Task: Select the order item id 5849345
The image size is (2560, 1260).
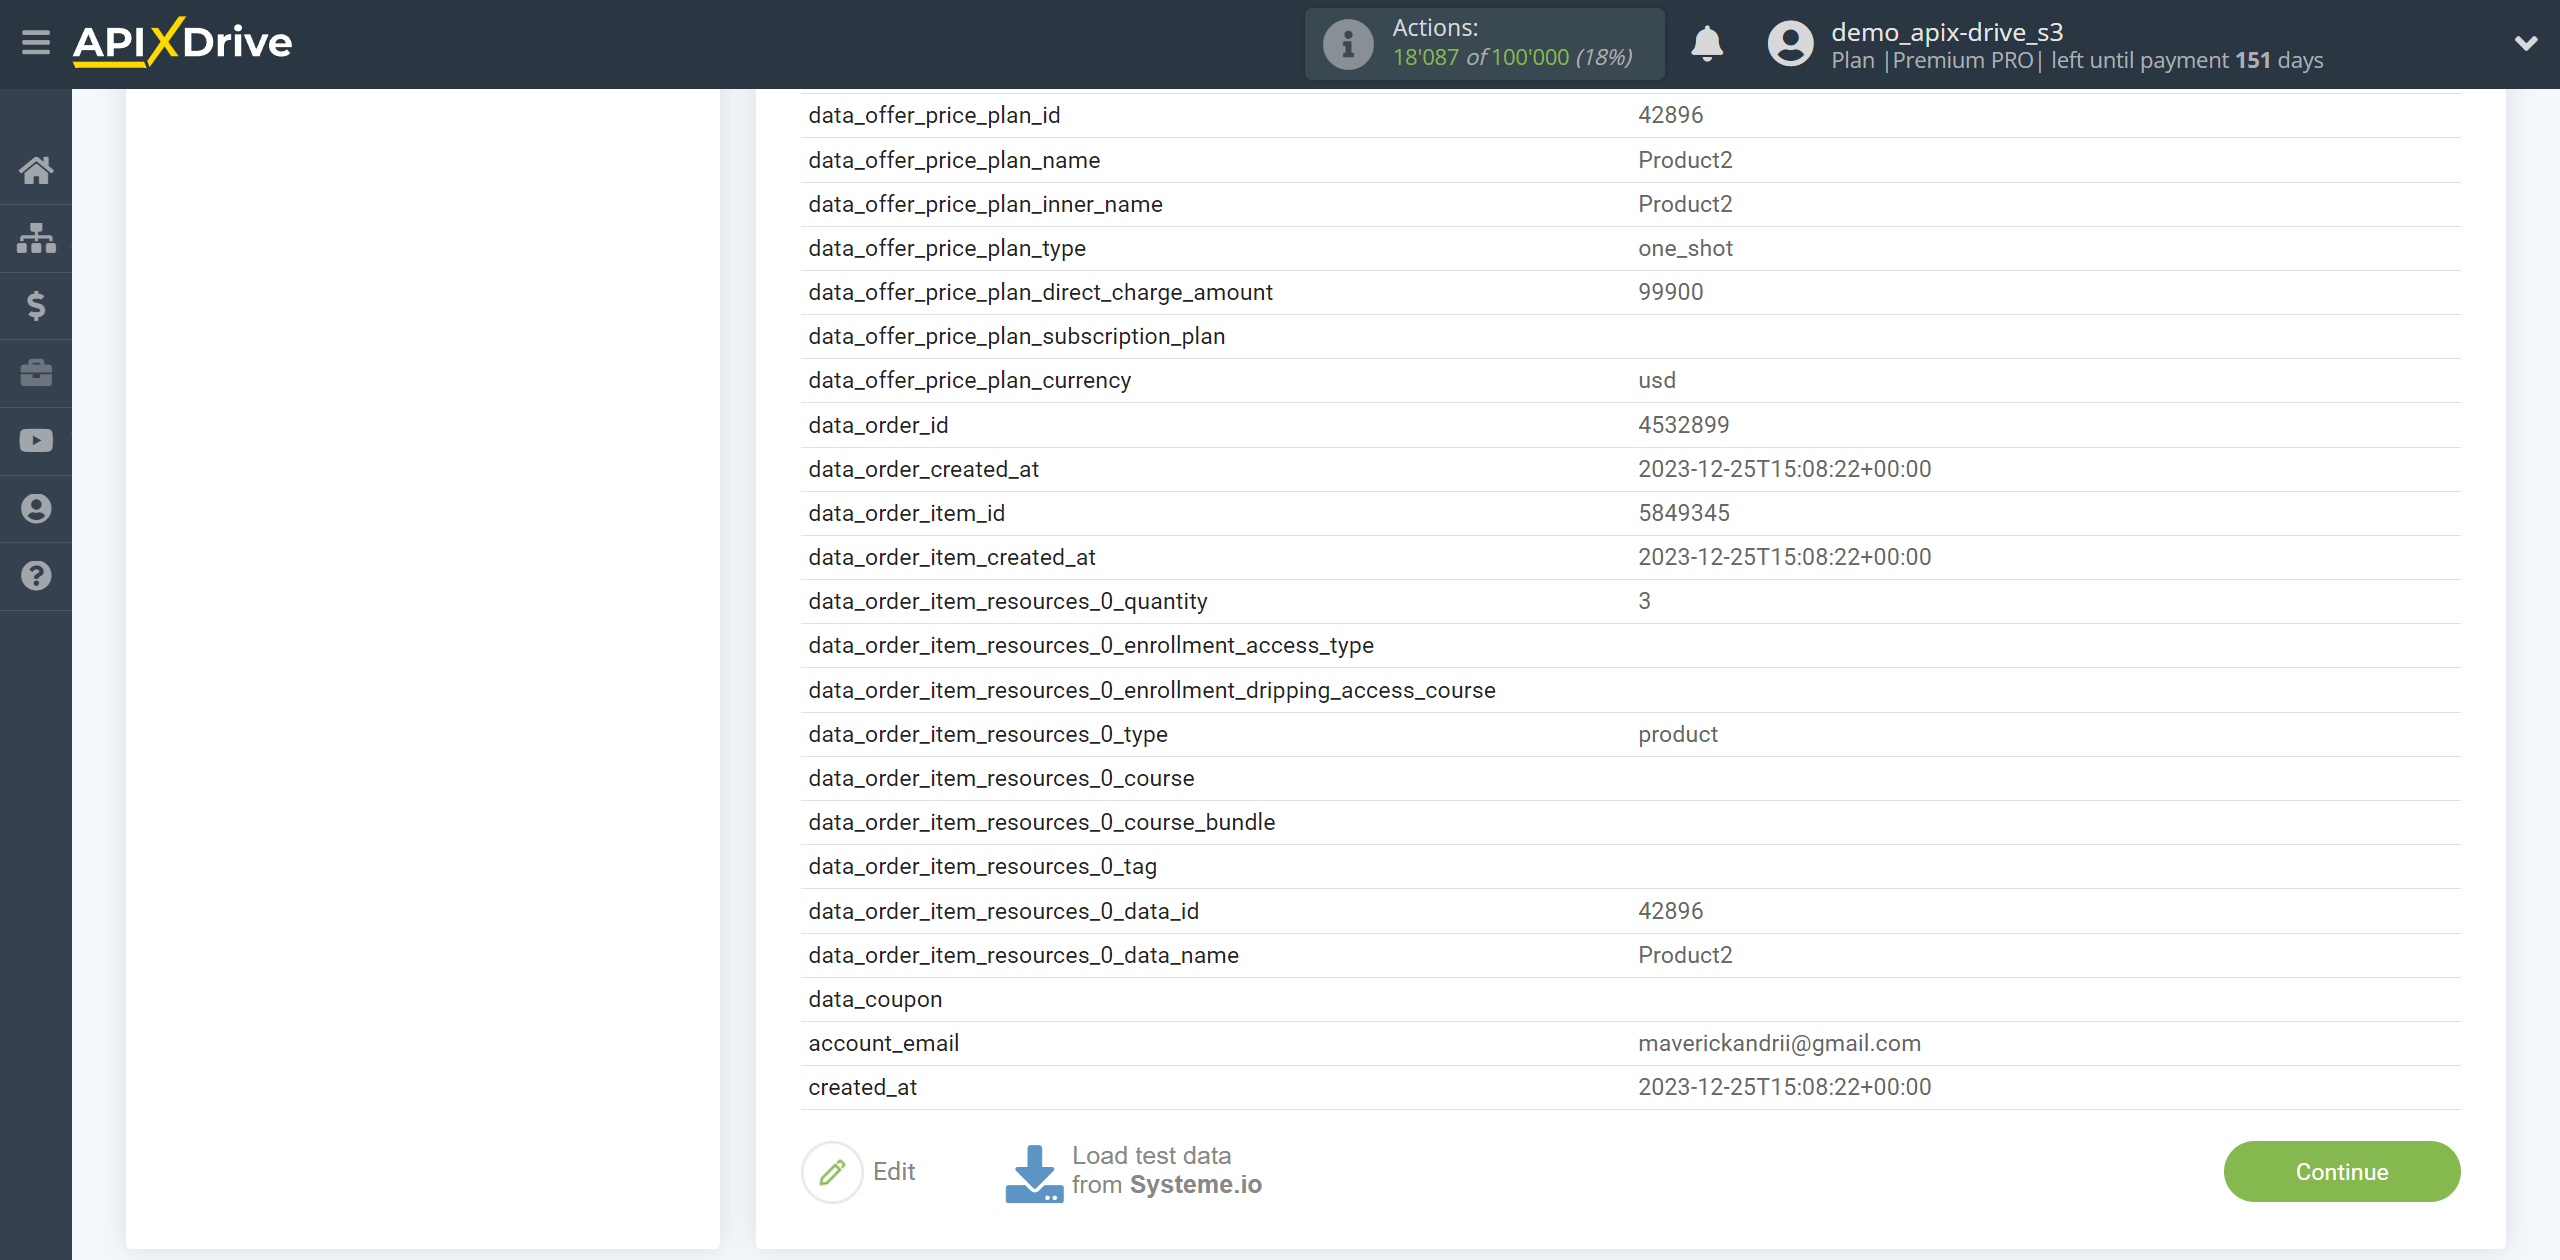Action: pos(1683,513)
